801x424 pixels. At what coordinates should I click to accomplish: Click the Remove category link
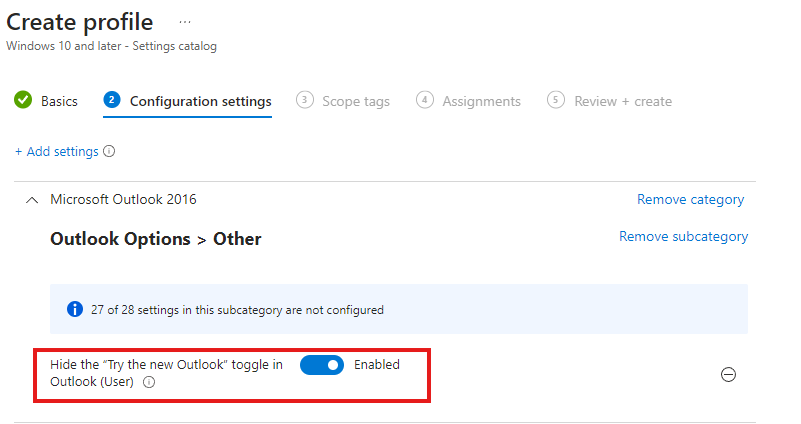[x=690, y=199]
